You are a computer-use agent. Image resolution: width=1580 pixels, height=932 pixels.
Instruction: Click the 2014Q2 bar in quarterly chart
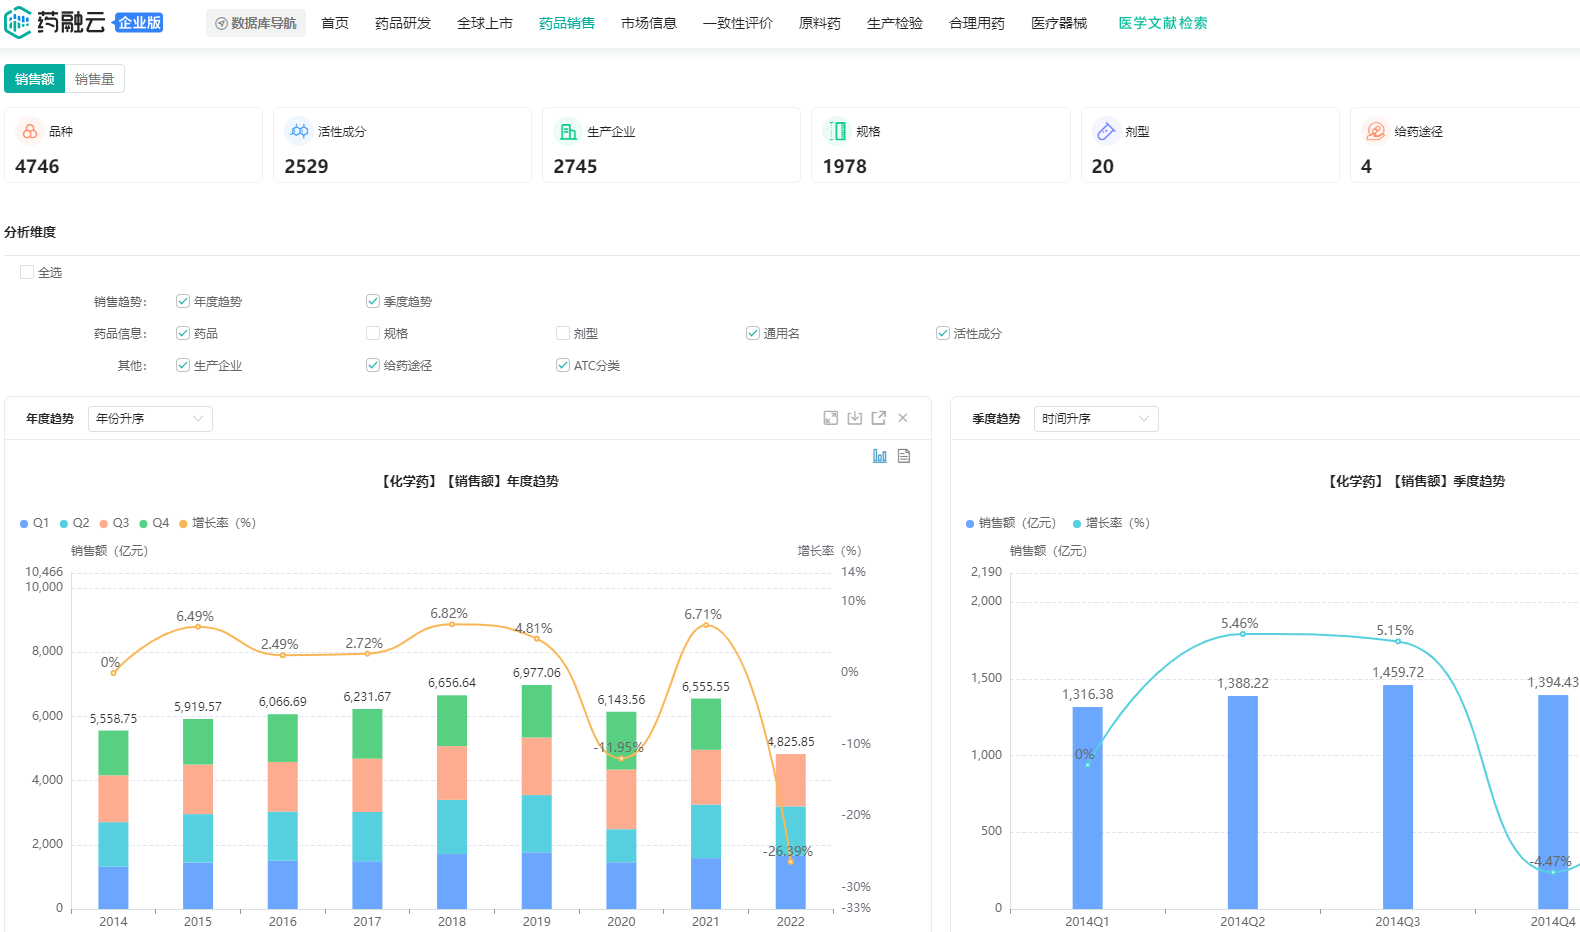point(1243,803)
